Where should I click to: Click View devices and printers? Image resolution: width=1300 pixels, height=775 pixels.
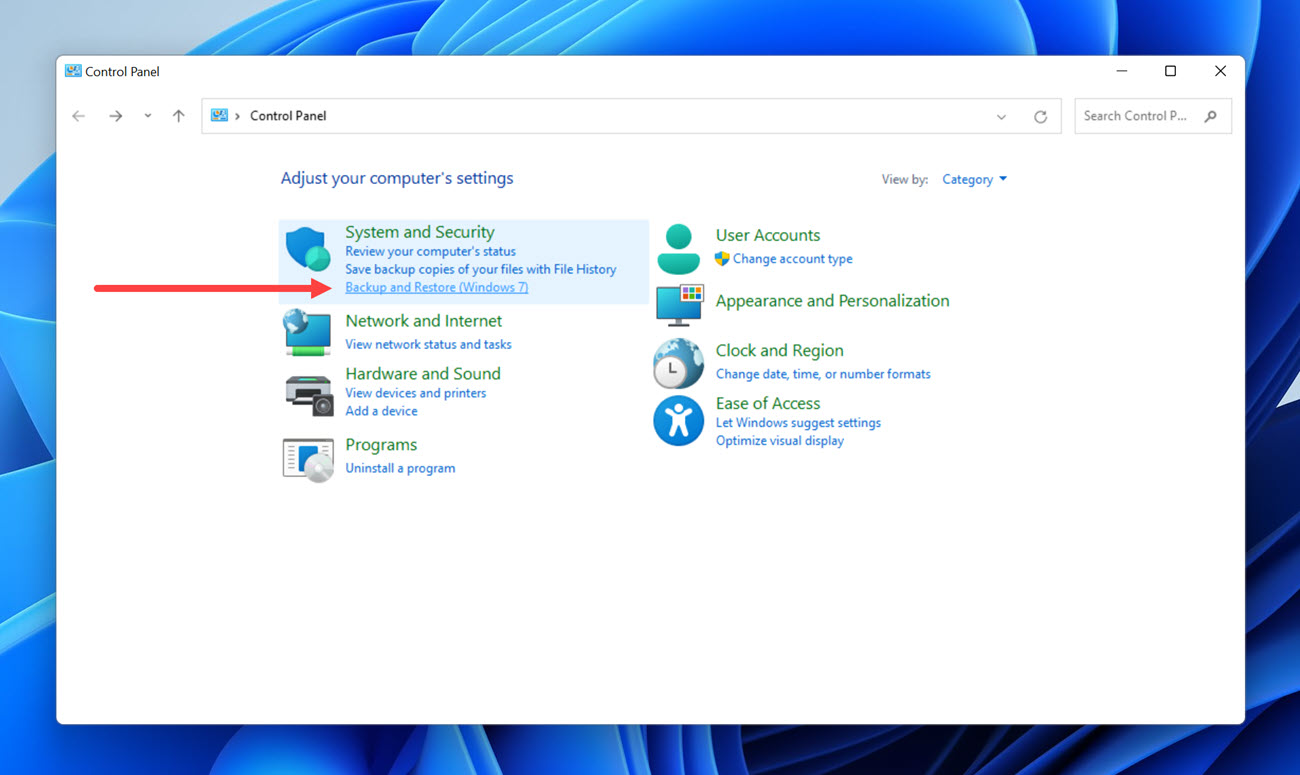coord(416,393)
